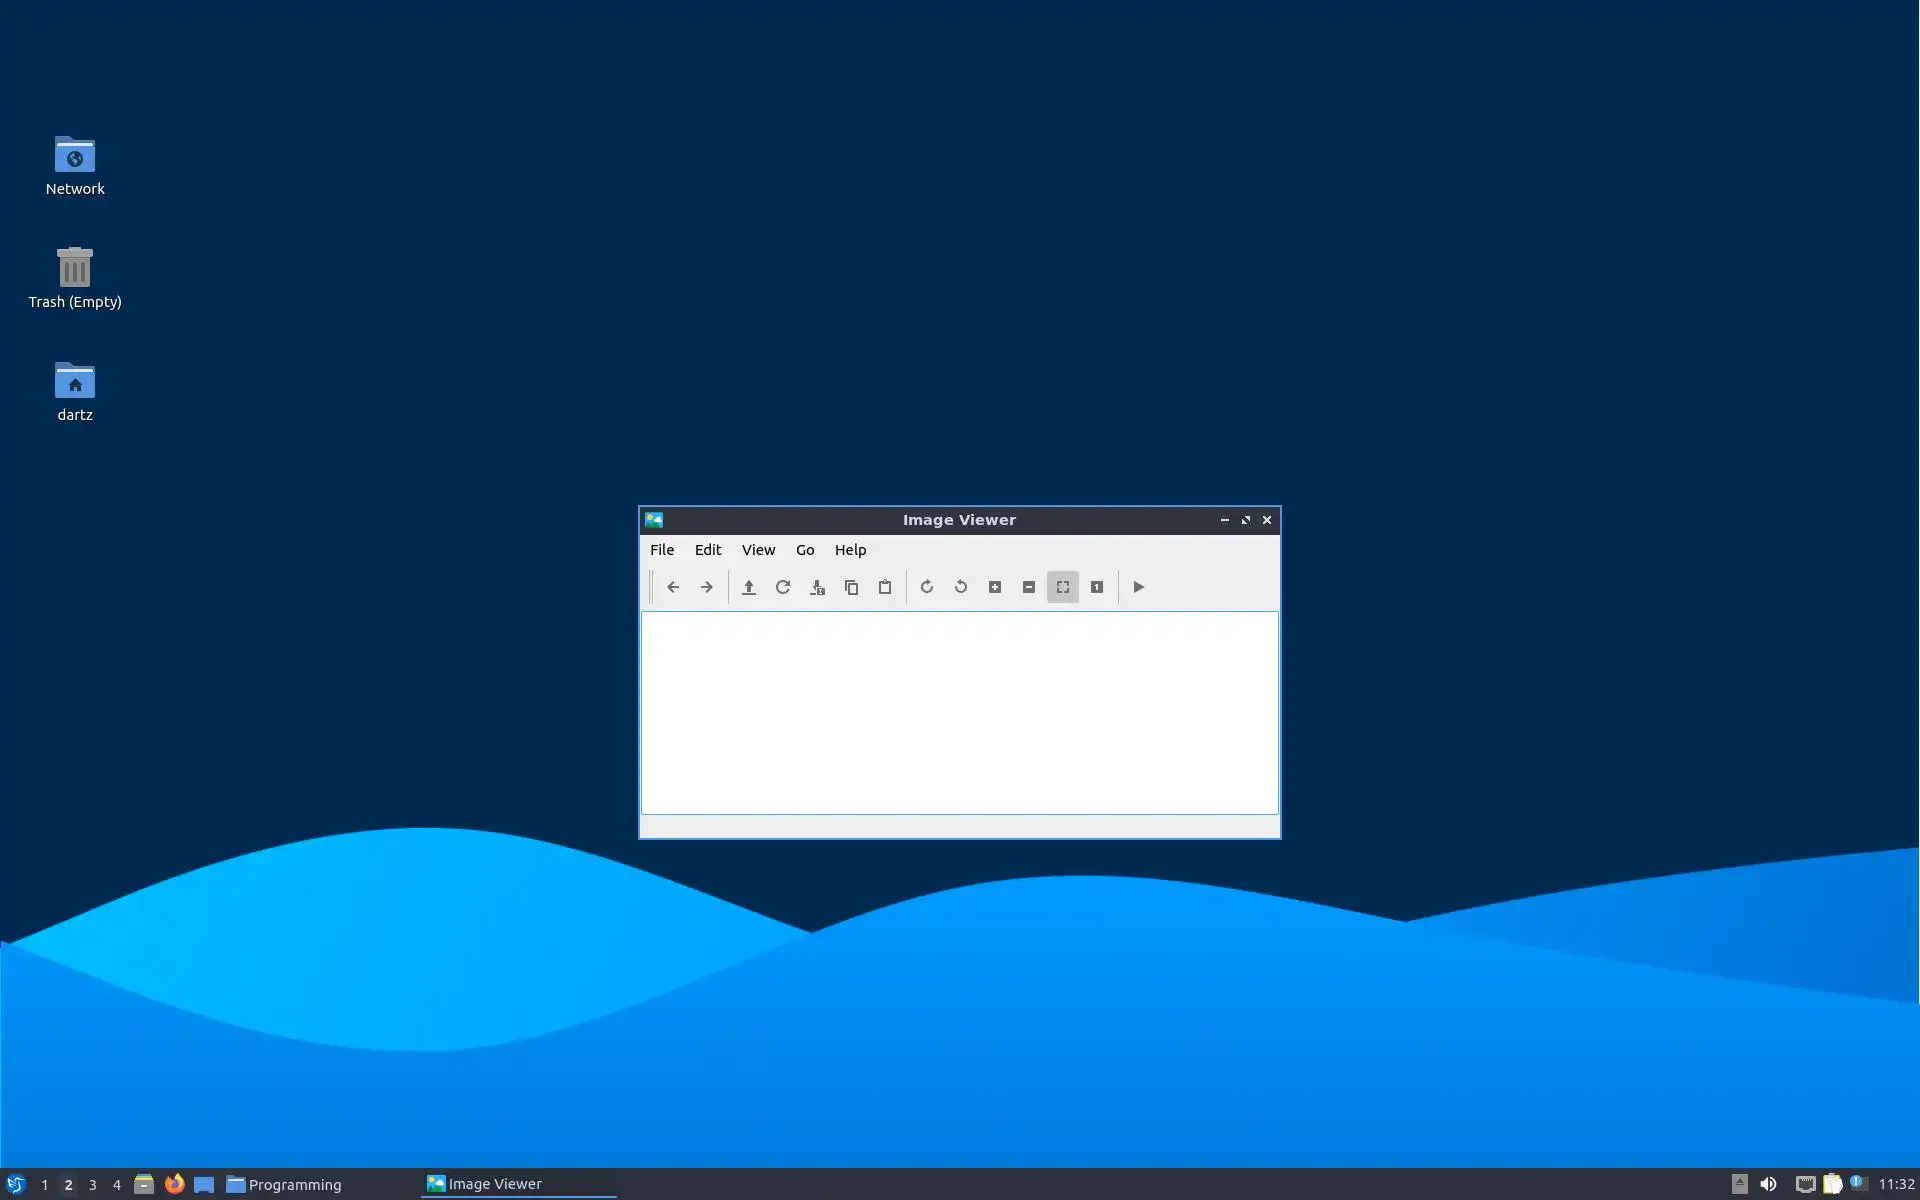
Task: Click the Save As toolbar icon
Action: tap(817, 587)
